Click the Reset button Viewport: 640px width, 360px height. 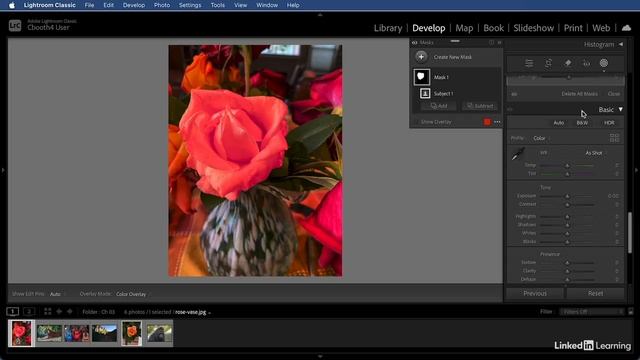595,293
